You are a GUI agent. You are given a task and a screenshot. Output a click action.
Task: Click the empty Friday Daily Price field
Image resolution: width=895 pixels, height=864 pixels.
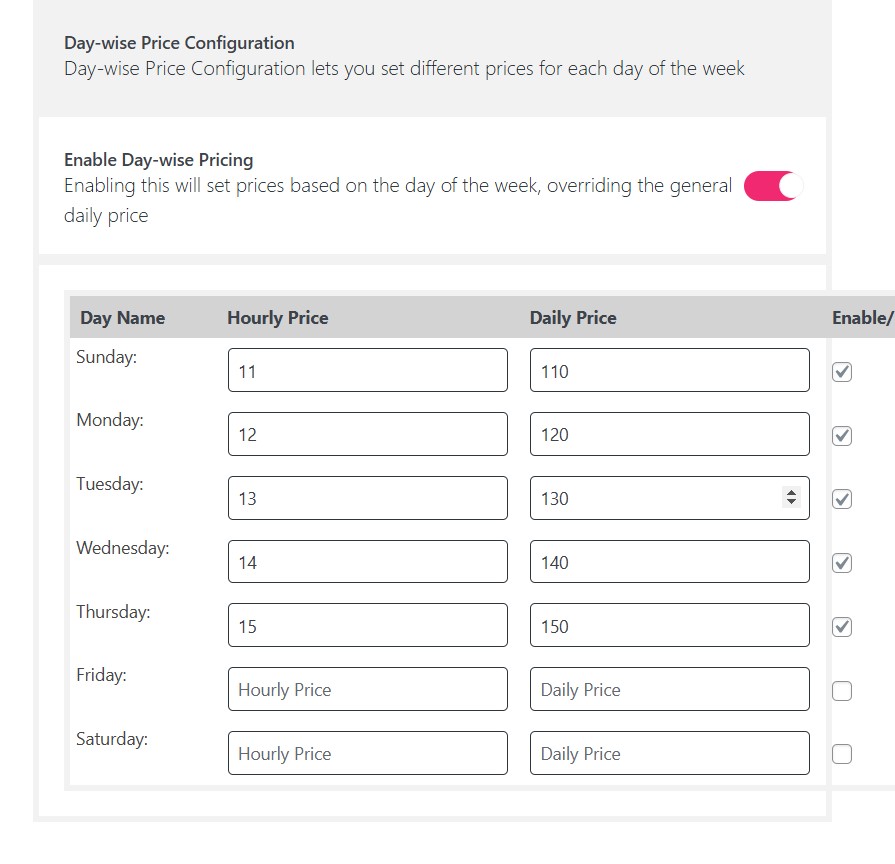point(669,690)
